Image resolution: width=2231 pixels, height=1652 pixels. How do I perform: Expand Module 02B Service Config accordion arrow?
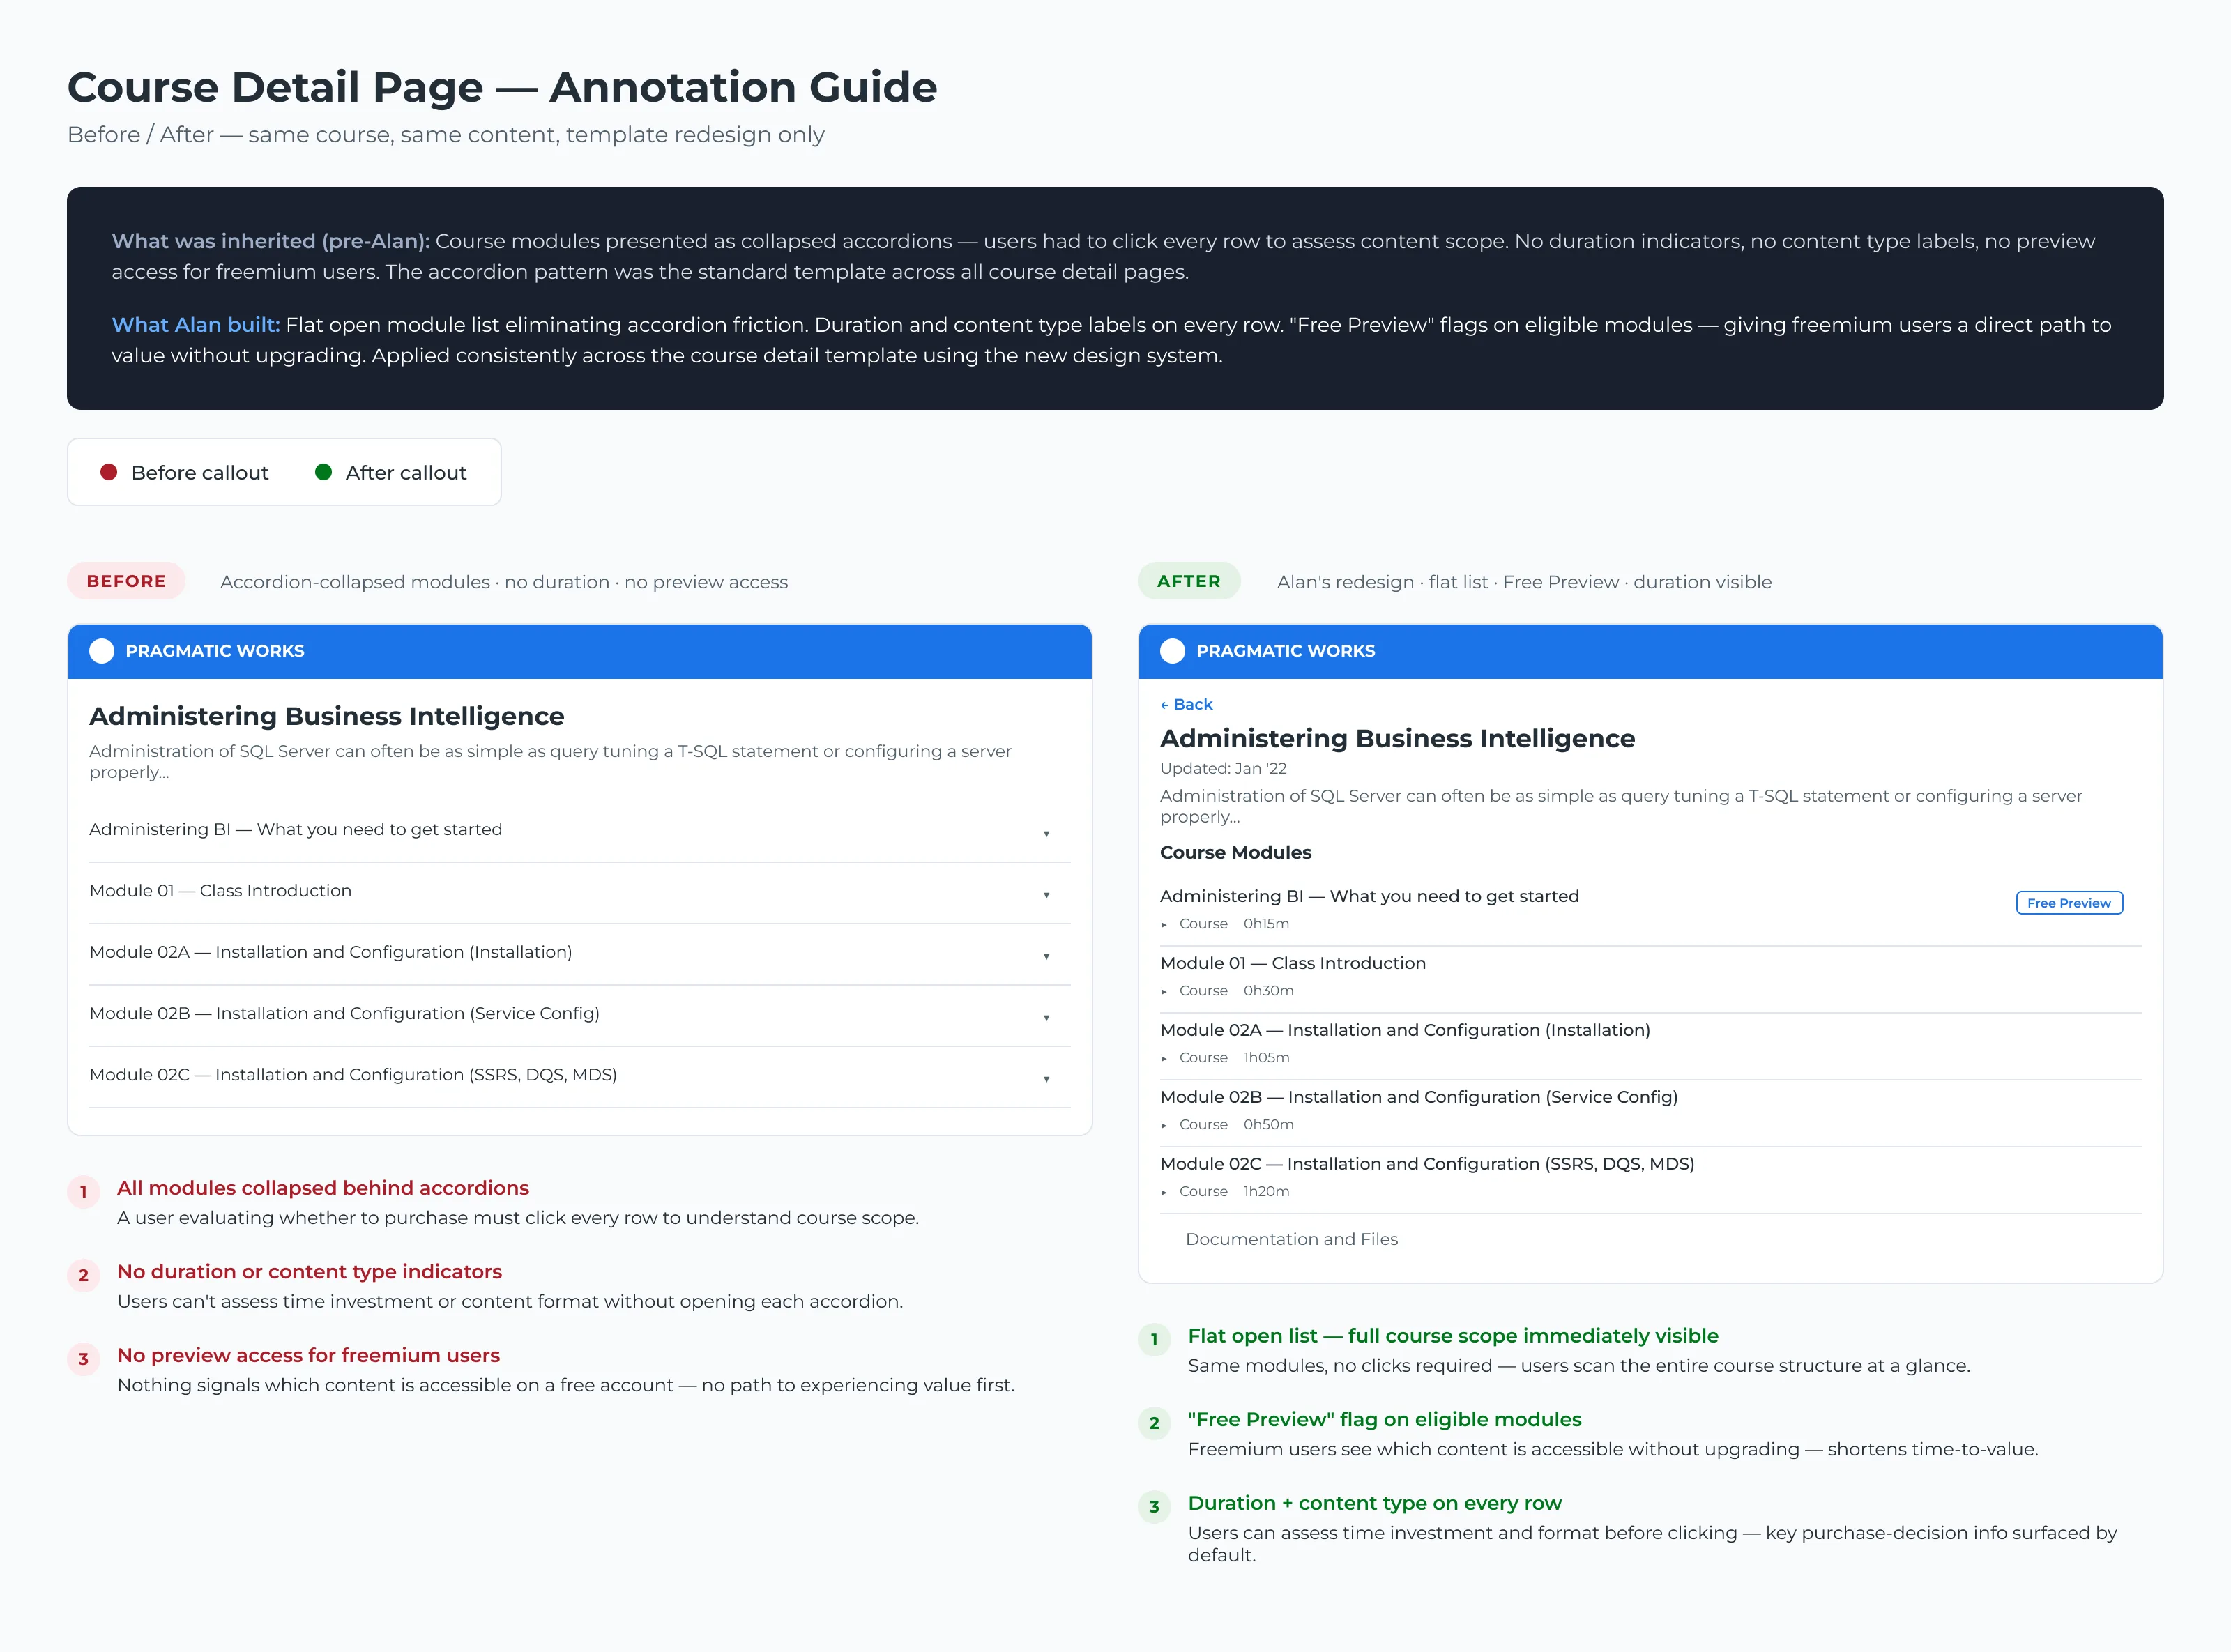click(x=1046, y=1017)
